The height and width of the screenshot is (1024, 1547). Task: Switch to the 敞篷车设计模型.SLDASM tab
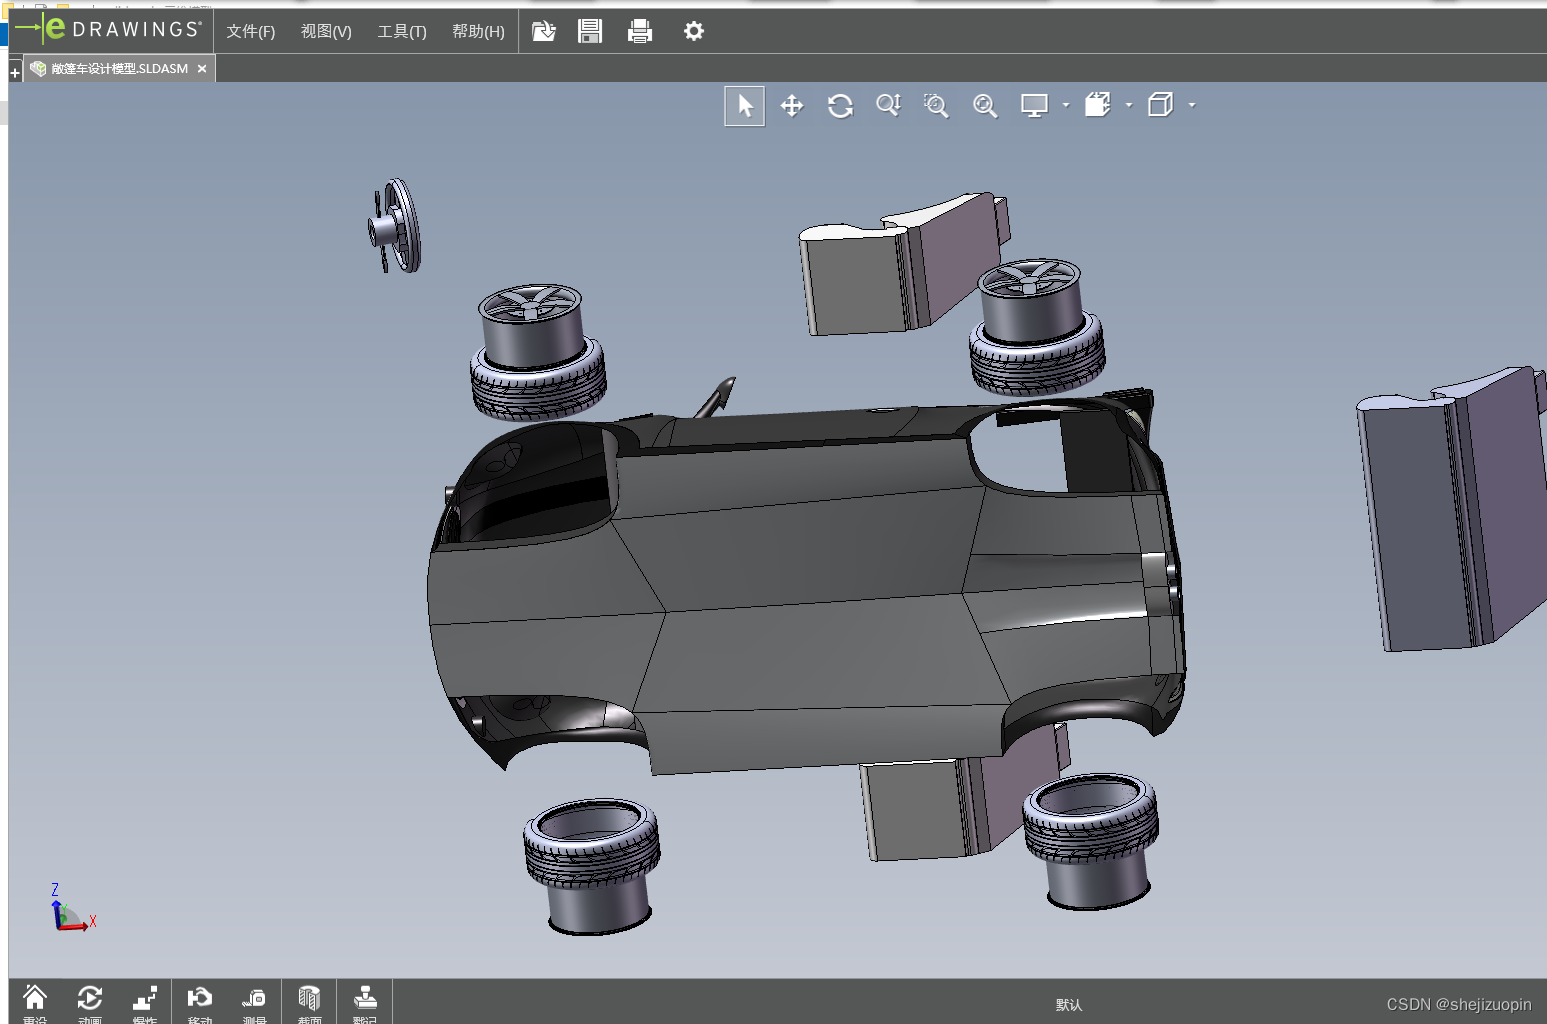(118, 69)
